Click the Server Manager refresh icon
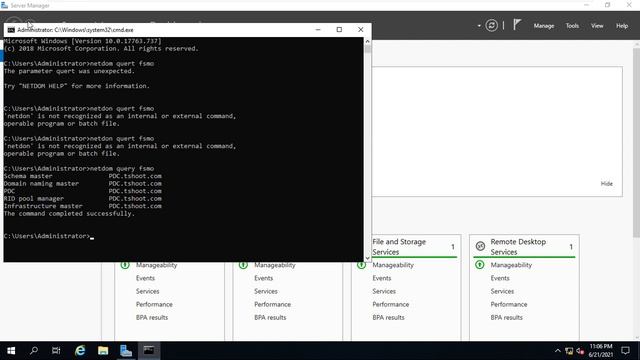 coord(491,25)
